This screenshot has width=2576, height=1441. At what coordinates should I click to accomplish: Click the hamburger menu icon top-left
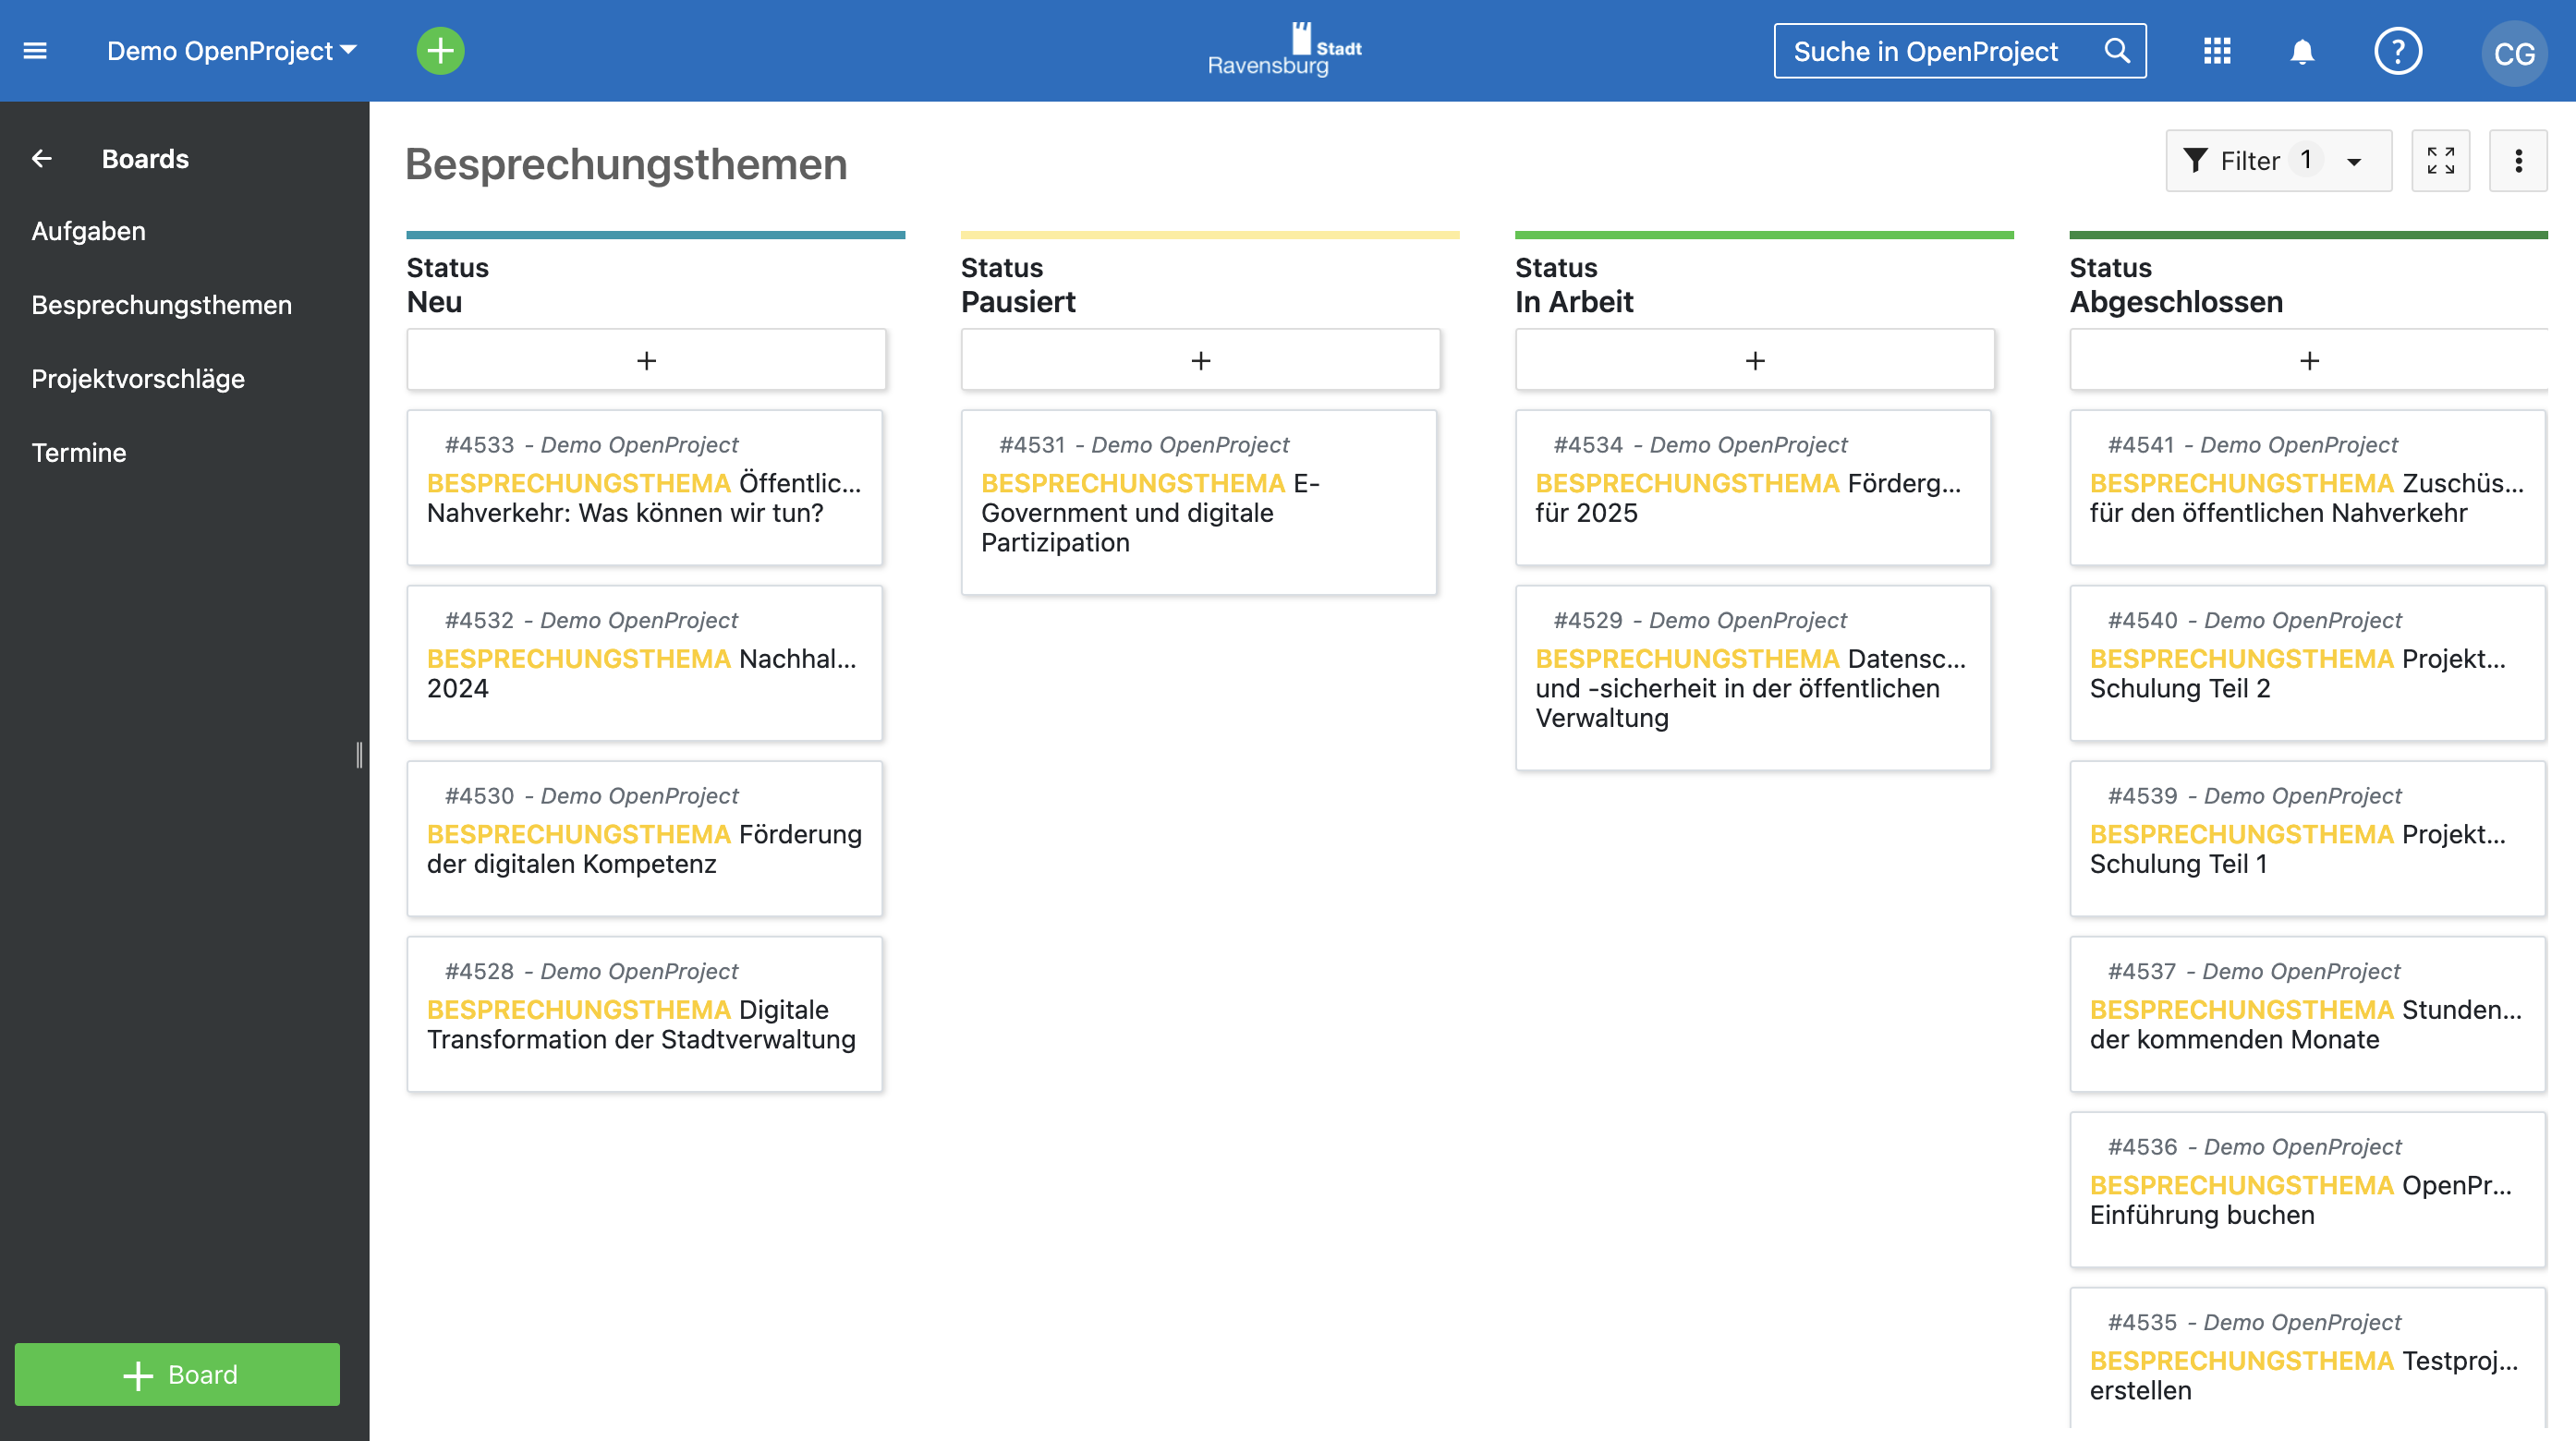35,52
